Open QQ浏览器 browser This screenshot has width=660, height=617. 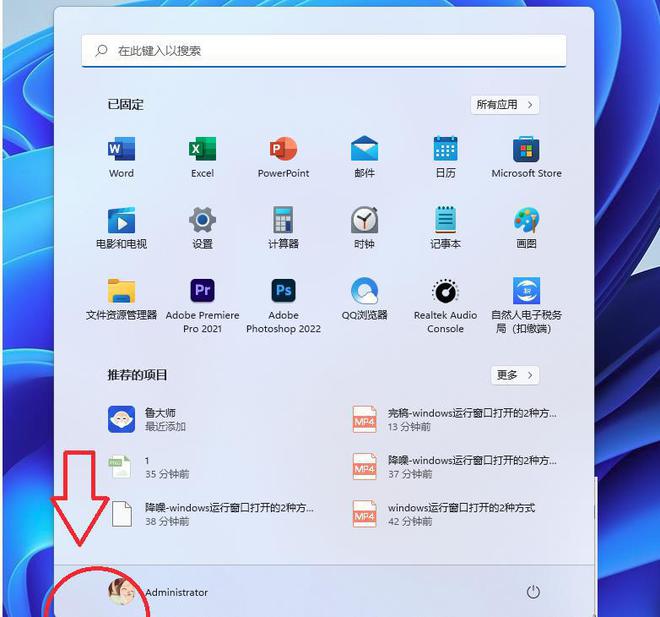point(365,299)
